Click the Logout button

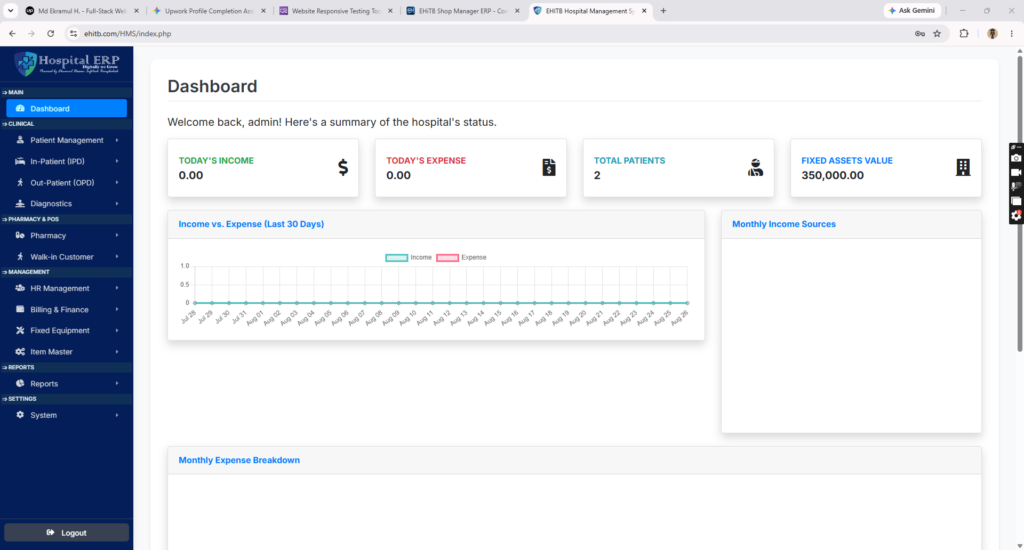(x=67, y=532)
